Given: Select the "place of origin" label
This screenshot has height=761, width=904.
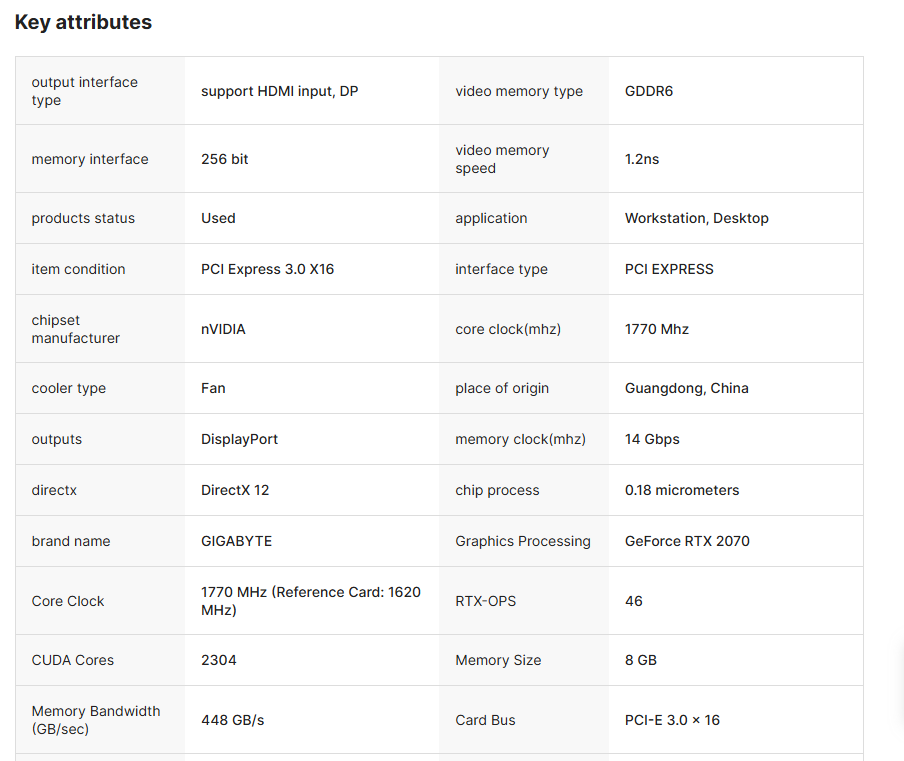Looking at the screenshot, I should [x=502, y=389].
